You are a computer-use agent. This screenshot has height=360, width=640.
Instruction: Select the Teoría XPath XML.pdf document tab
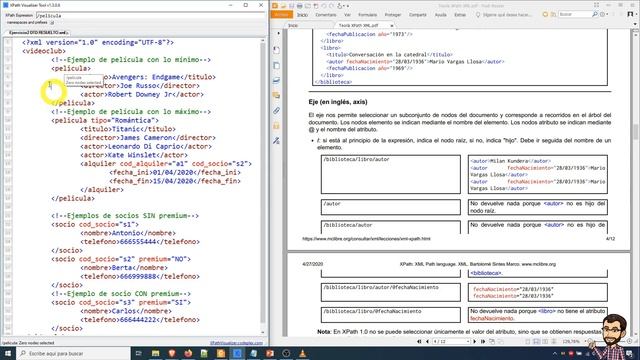click(358, 25)
